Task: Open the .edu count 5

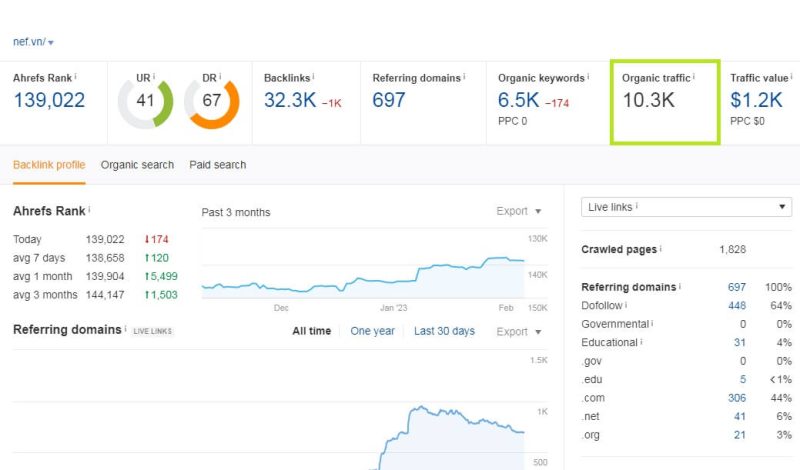Action: click(x=743, y=379)
